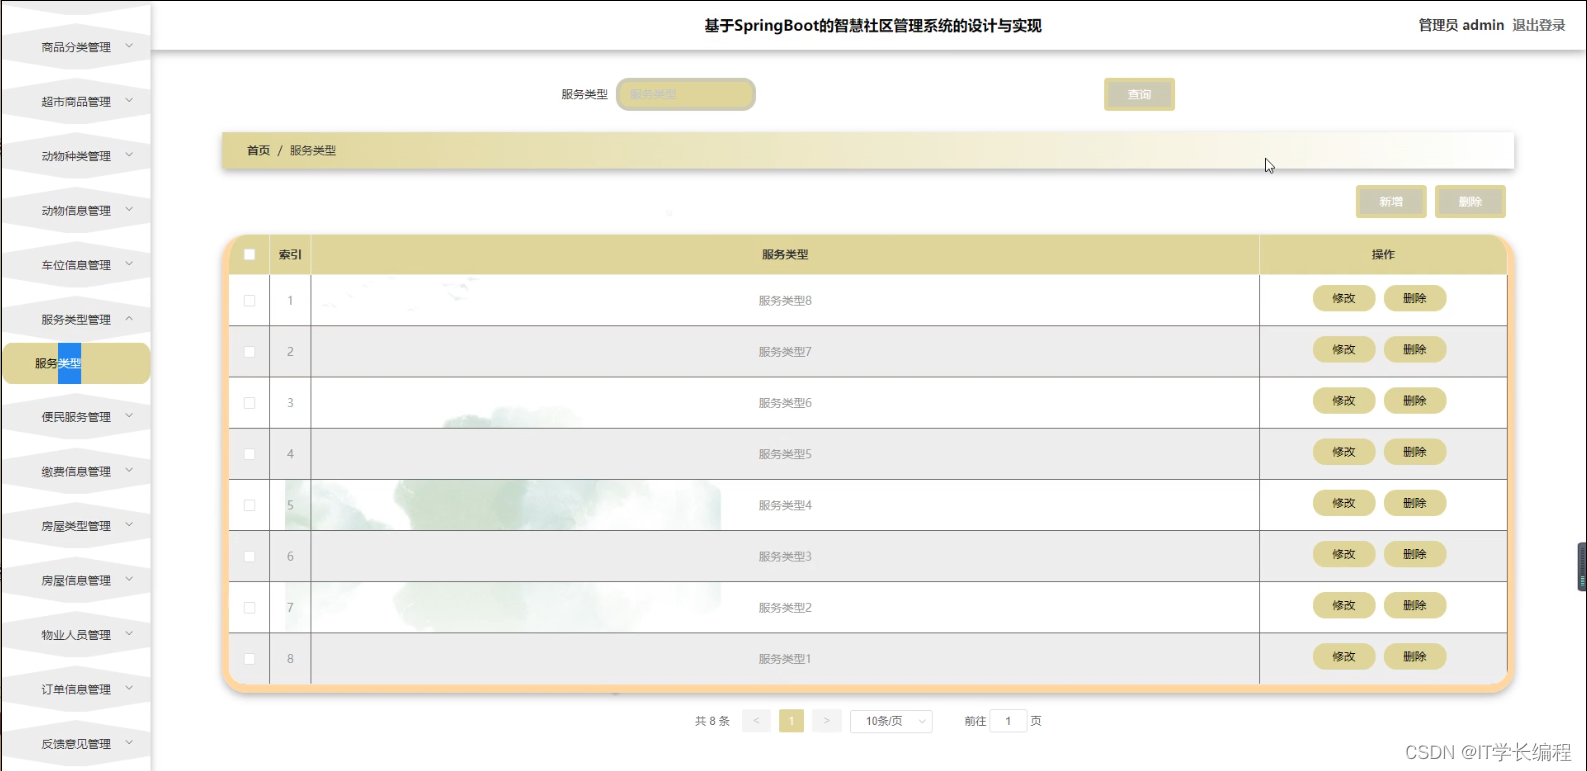
Task: Expand 车位信息管理 sidebar menu
Action: click(76, 265)
